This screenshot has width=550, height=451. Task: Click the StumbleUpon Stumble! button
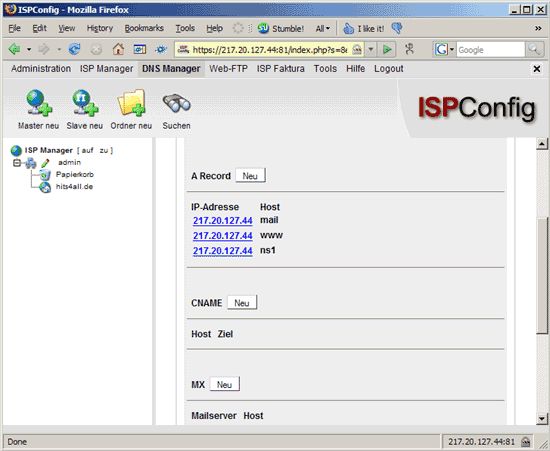click(x=281, y=28)
